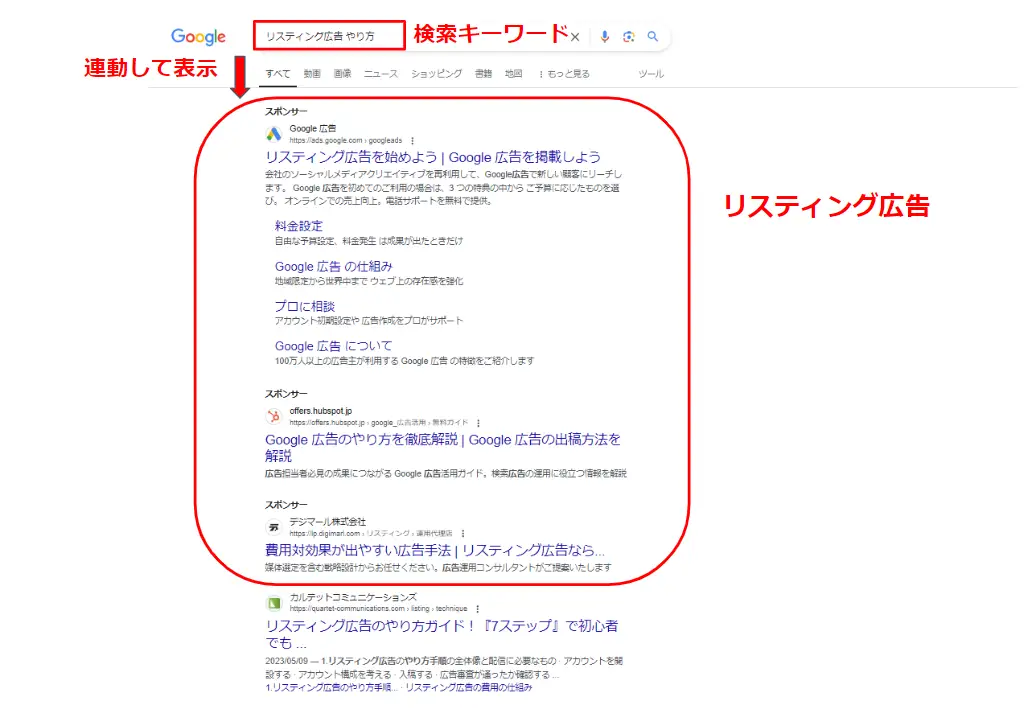Open options dots beside quartet-communications URL

point(478,609)
